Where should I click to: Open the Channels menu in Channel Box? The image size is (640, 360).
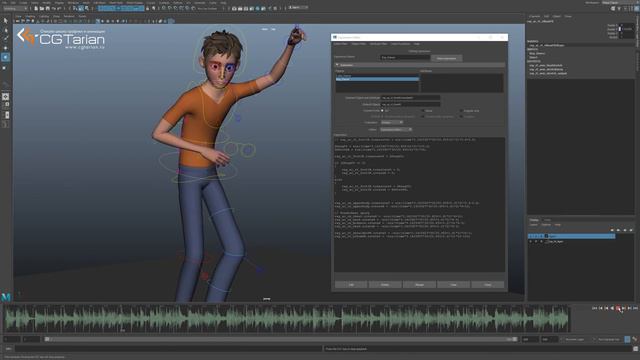534,16
